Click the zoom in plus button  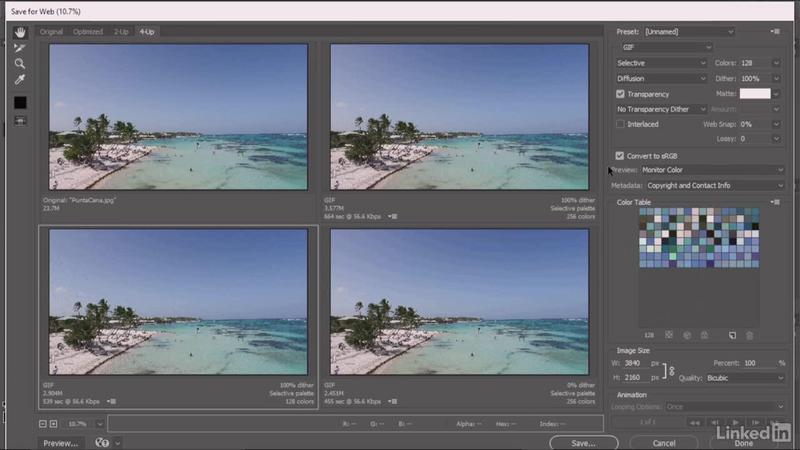point(54,424)
